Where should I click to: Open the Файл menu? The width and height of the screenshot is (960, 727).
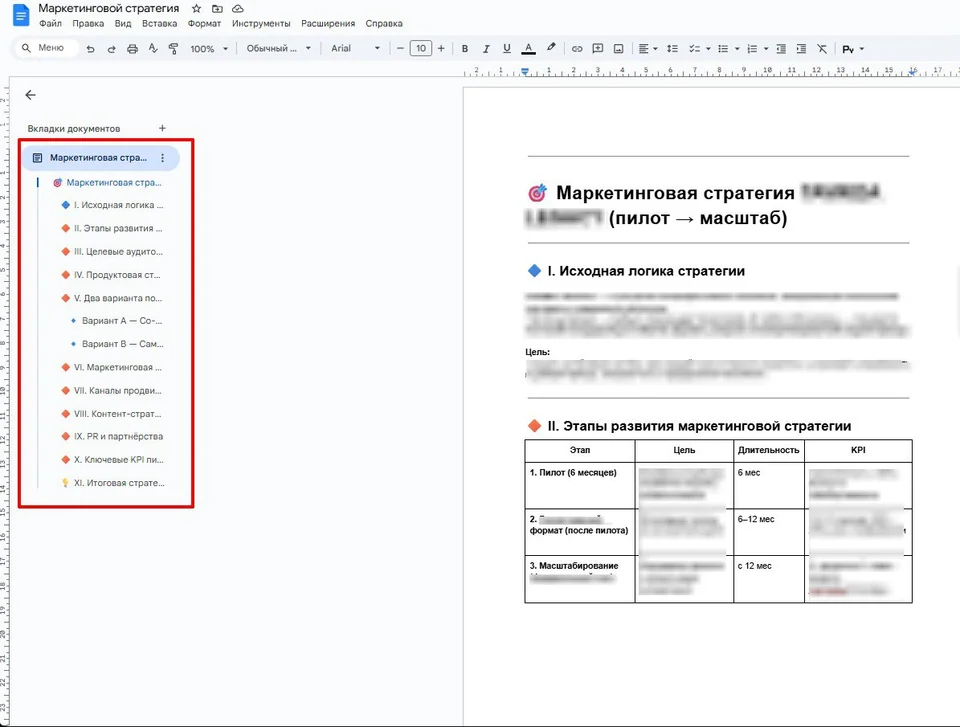[50, 23]
